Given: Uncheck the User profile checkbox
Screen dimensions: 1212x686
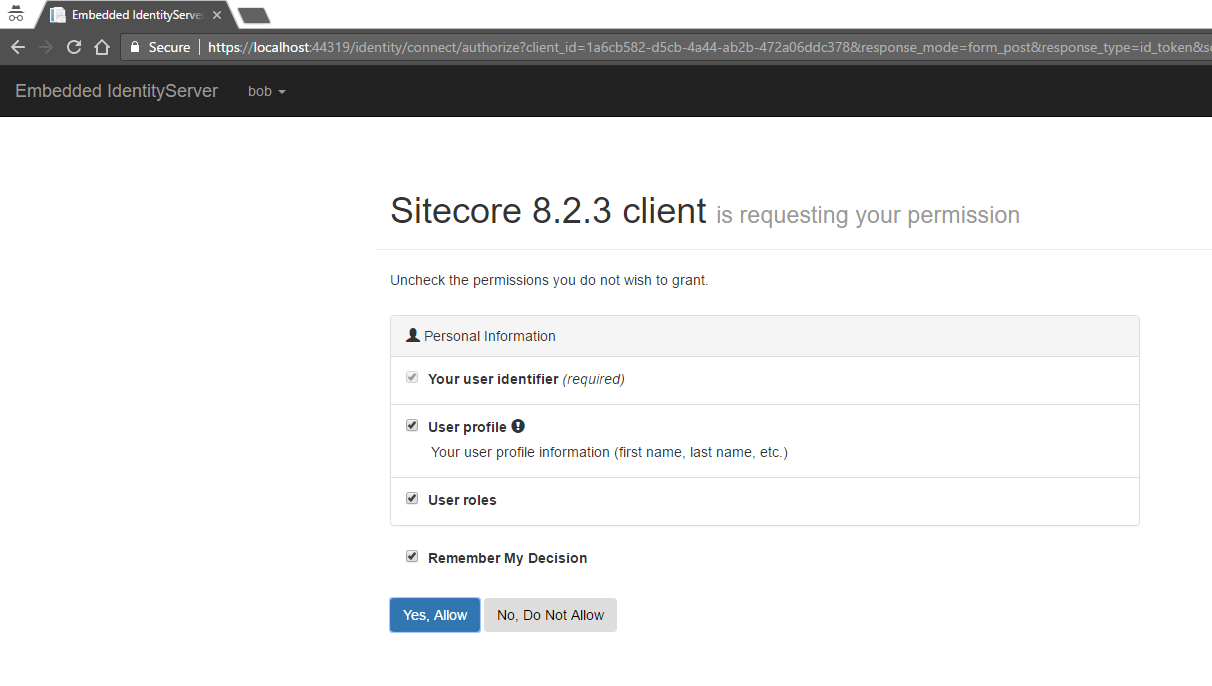Looking at the screenshot, I should click(x=412, y=425).
